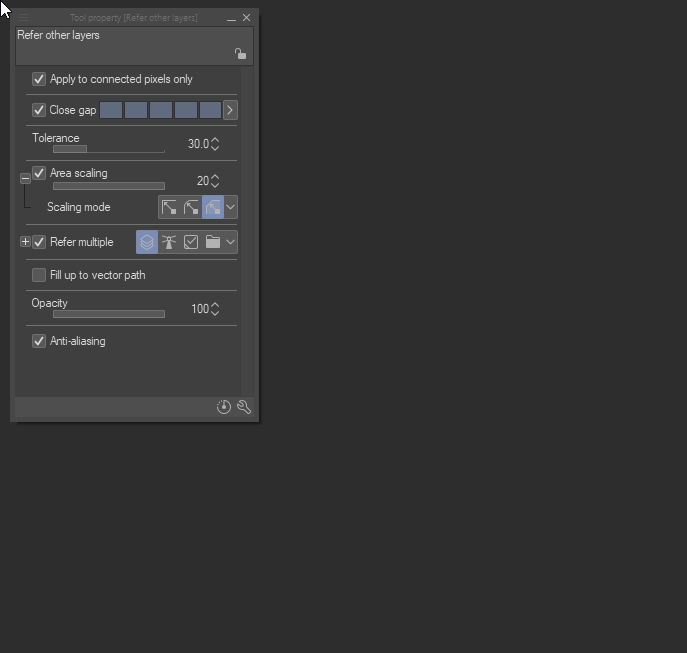Viewport: 687px width, 653px height.
Task: Click the Opacity value 100
Action: click(200, 309)
